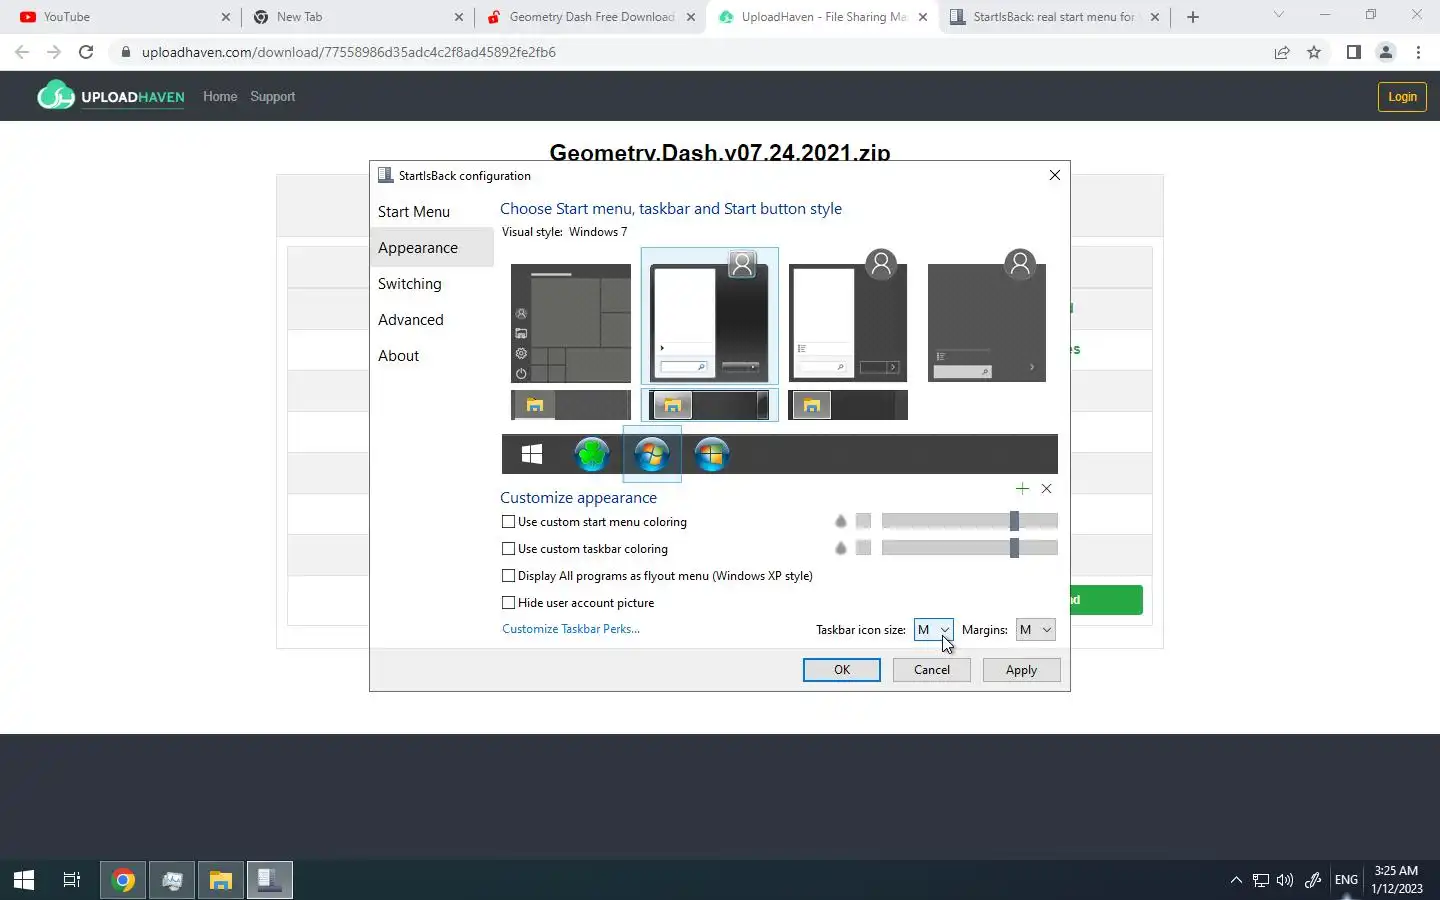Go back in browser history

[x=22, y=52]
